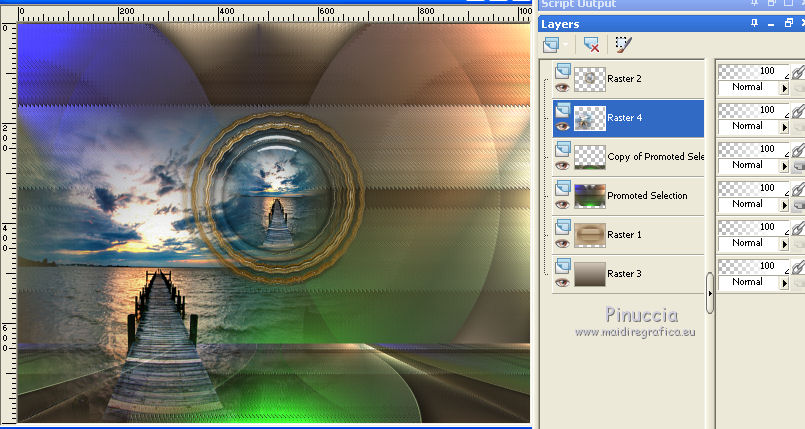Click the Layers panel splitter arrow

click(x=710, y=293)
